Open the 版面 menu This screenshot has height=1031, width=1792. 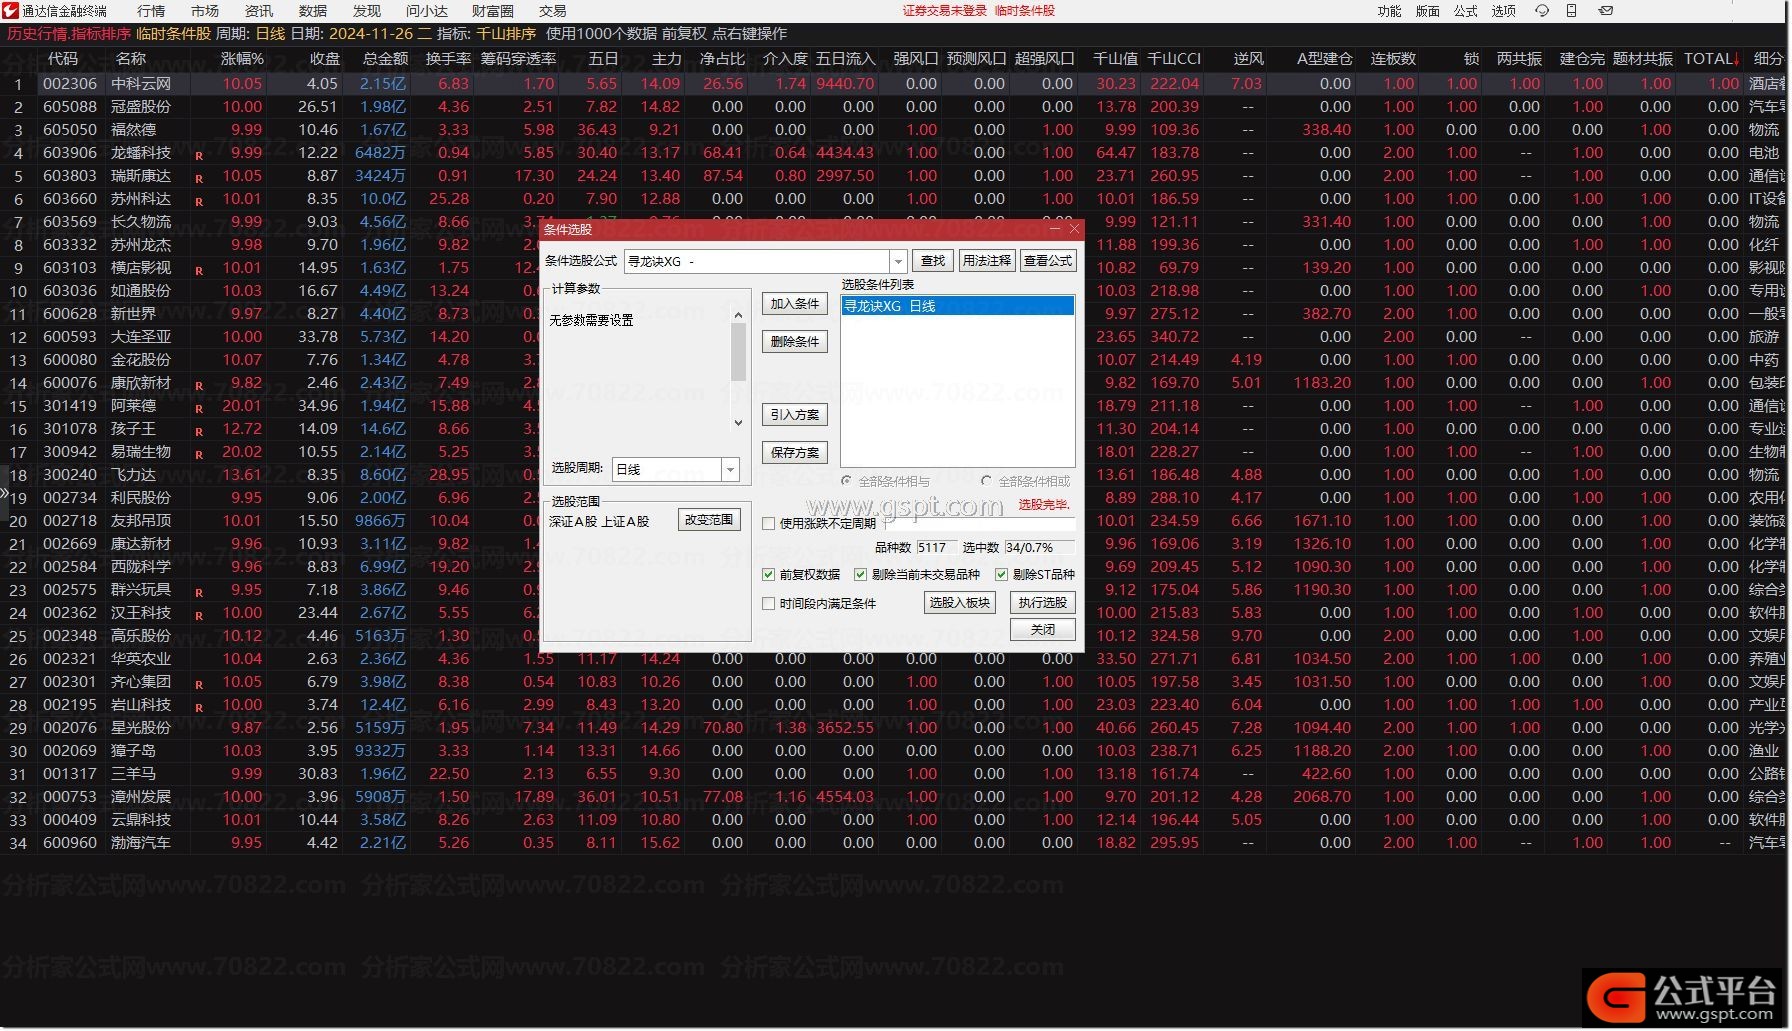[1427, 11]
